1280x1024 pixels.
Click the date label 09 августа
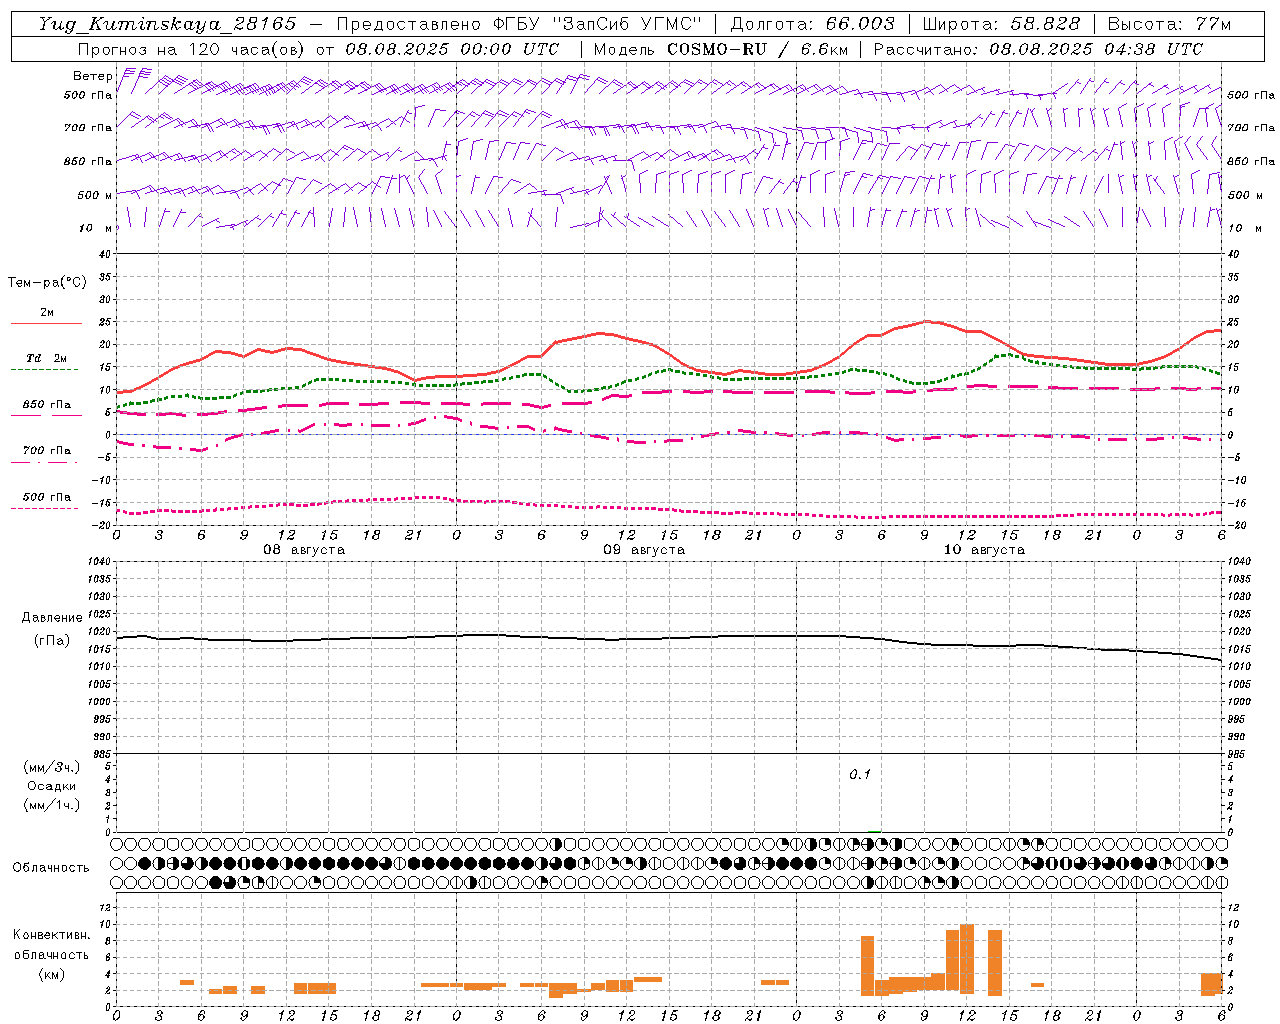point(644,550)
